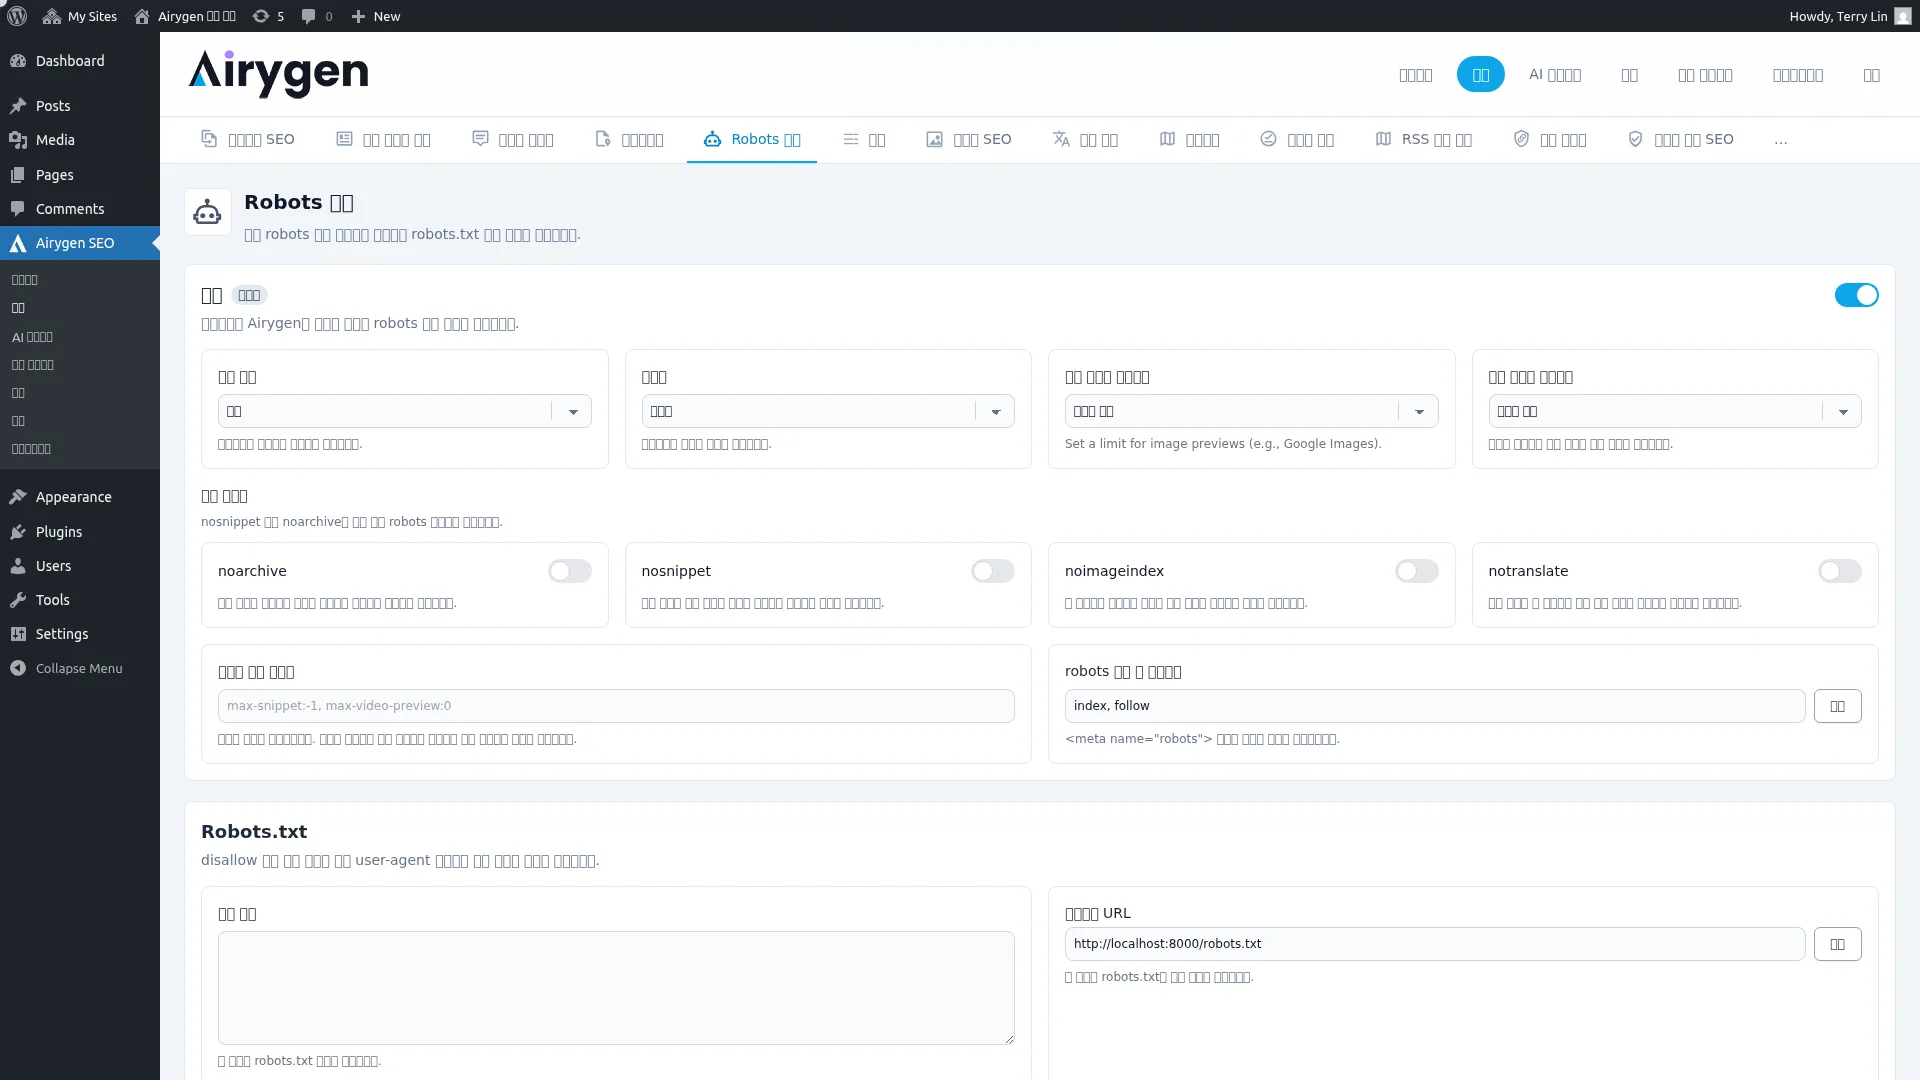Expand the dropdown above the nosnippet card

828,411
